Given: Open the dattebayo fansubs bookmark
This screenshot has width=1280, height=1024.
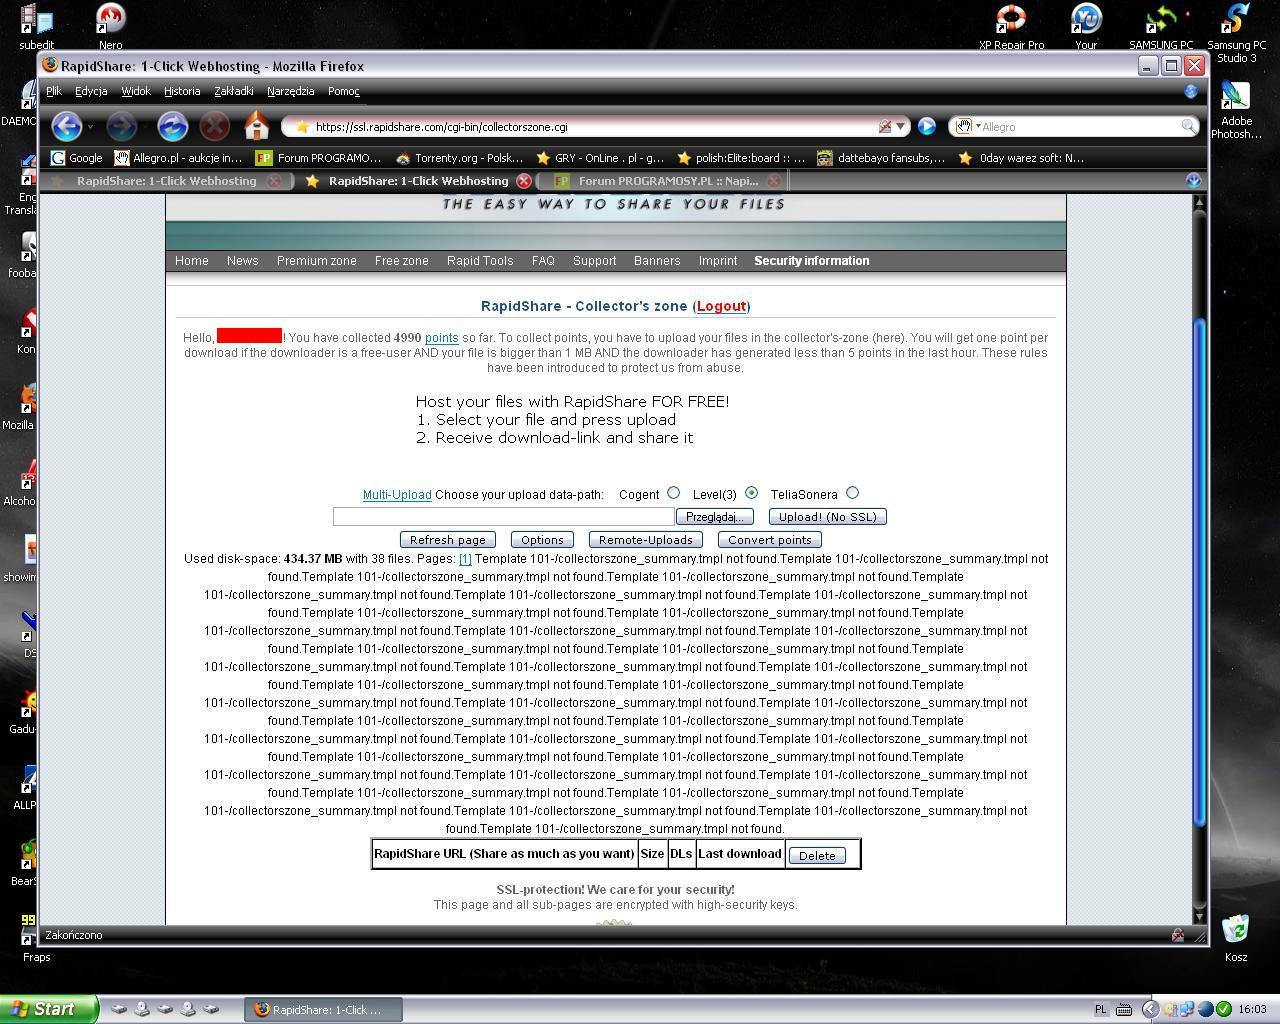Looking at the screenshot, I should (x=881, y=158).
